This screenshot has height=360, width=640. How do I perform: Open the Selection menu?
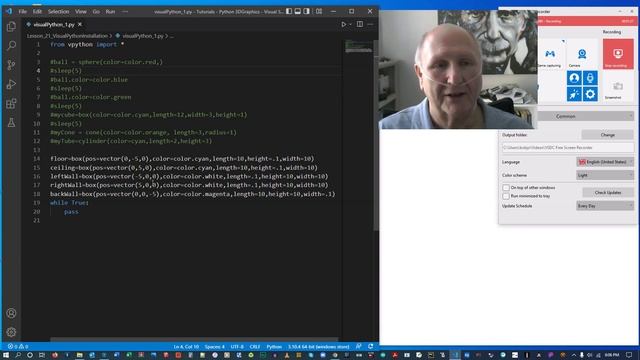(58, 11)
